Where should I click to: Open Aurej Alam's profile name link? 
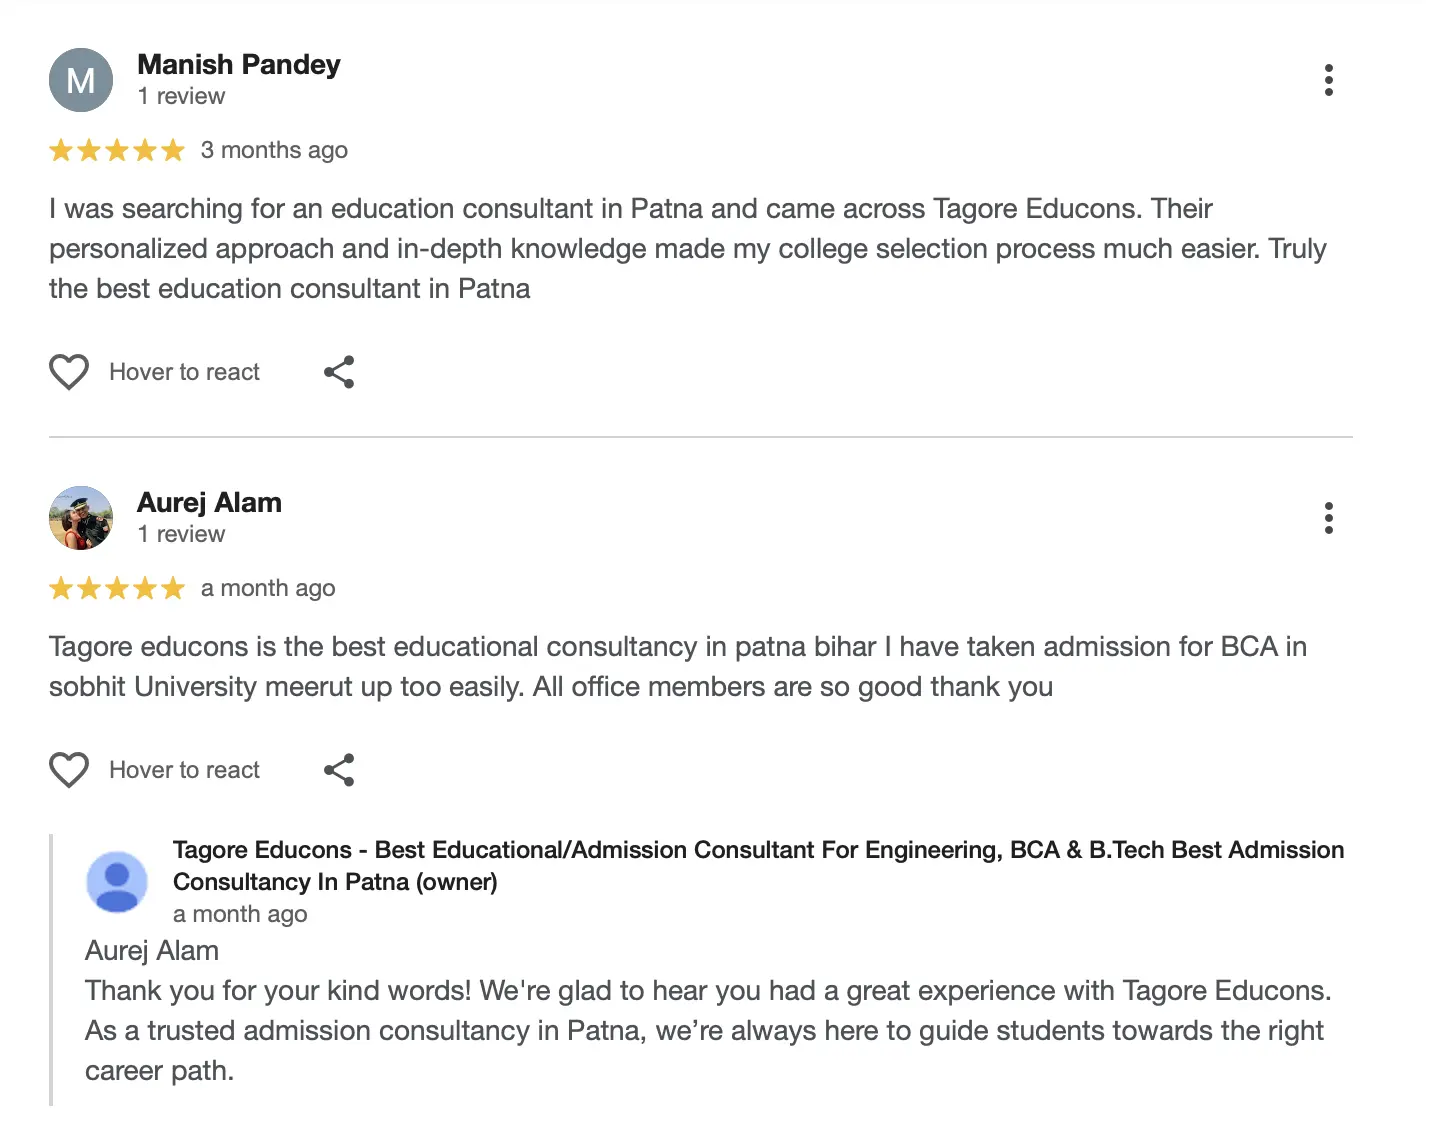click(x=209, y=503)
